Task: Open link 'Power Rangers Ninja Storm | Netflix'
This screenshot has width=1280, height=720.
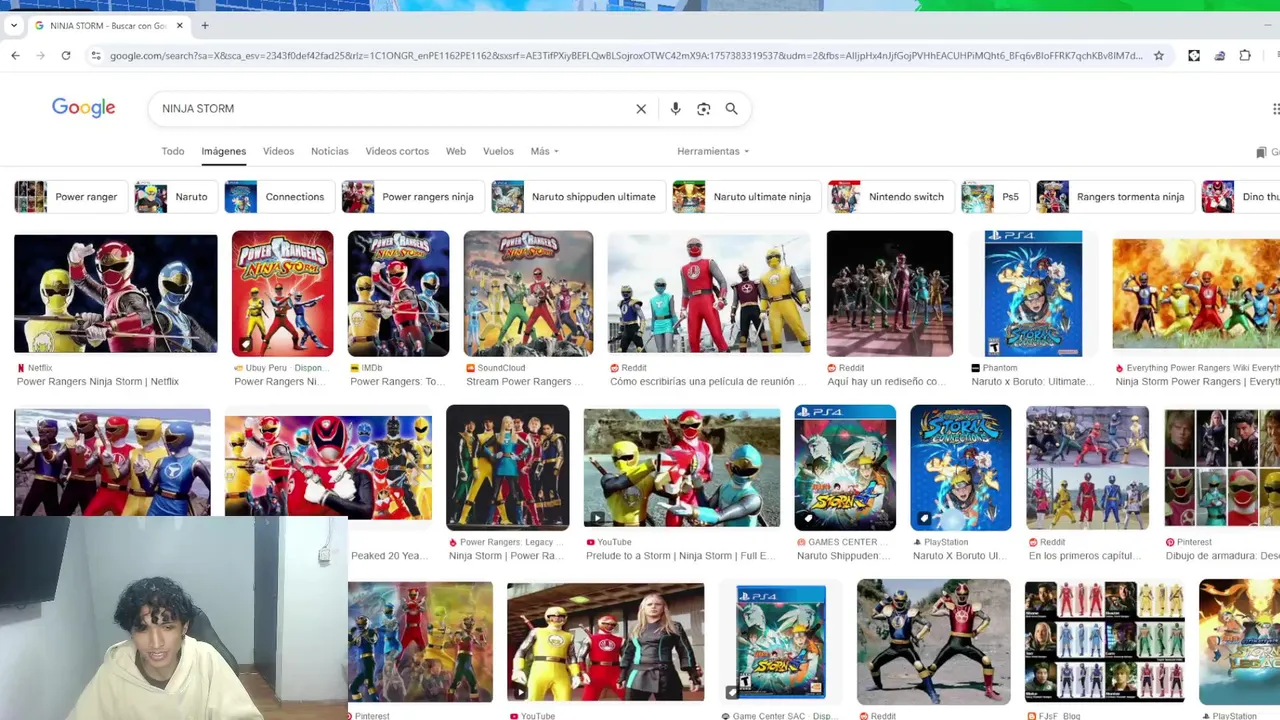Action: point(98,382)
